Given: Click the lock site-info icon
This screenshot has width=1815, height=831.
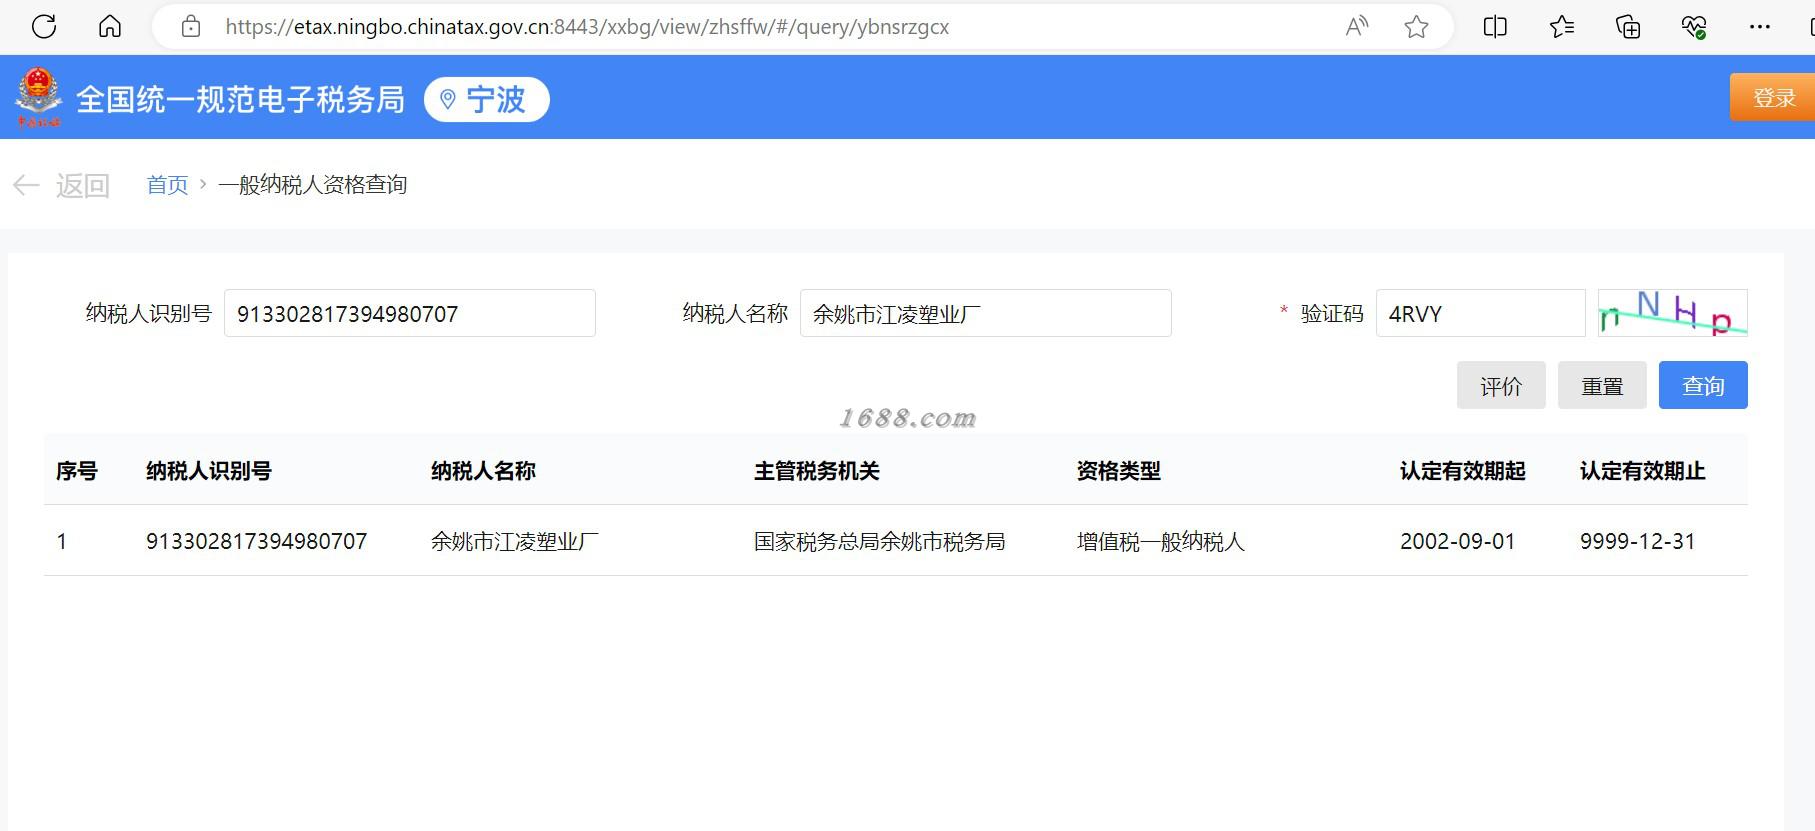Looking at the screenshot, I should 191,27.
